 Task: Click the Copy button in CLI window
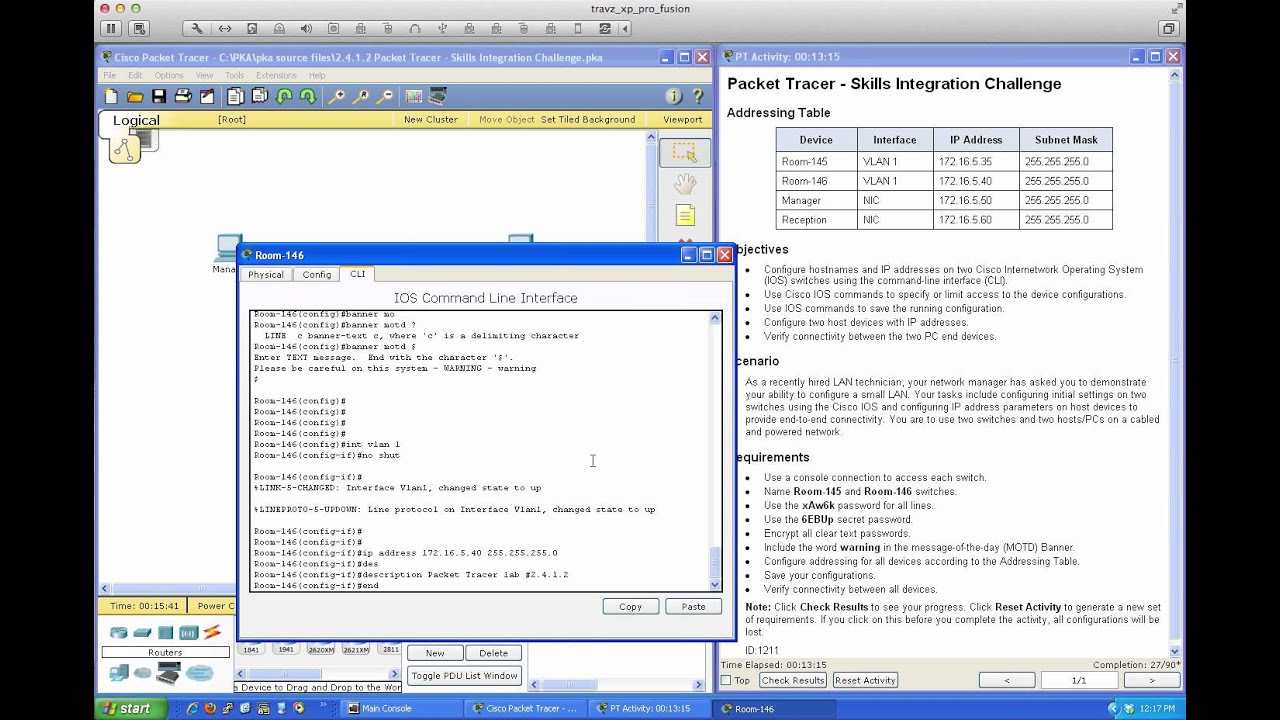tap(630, 607)
